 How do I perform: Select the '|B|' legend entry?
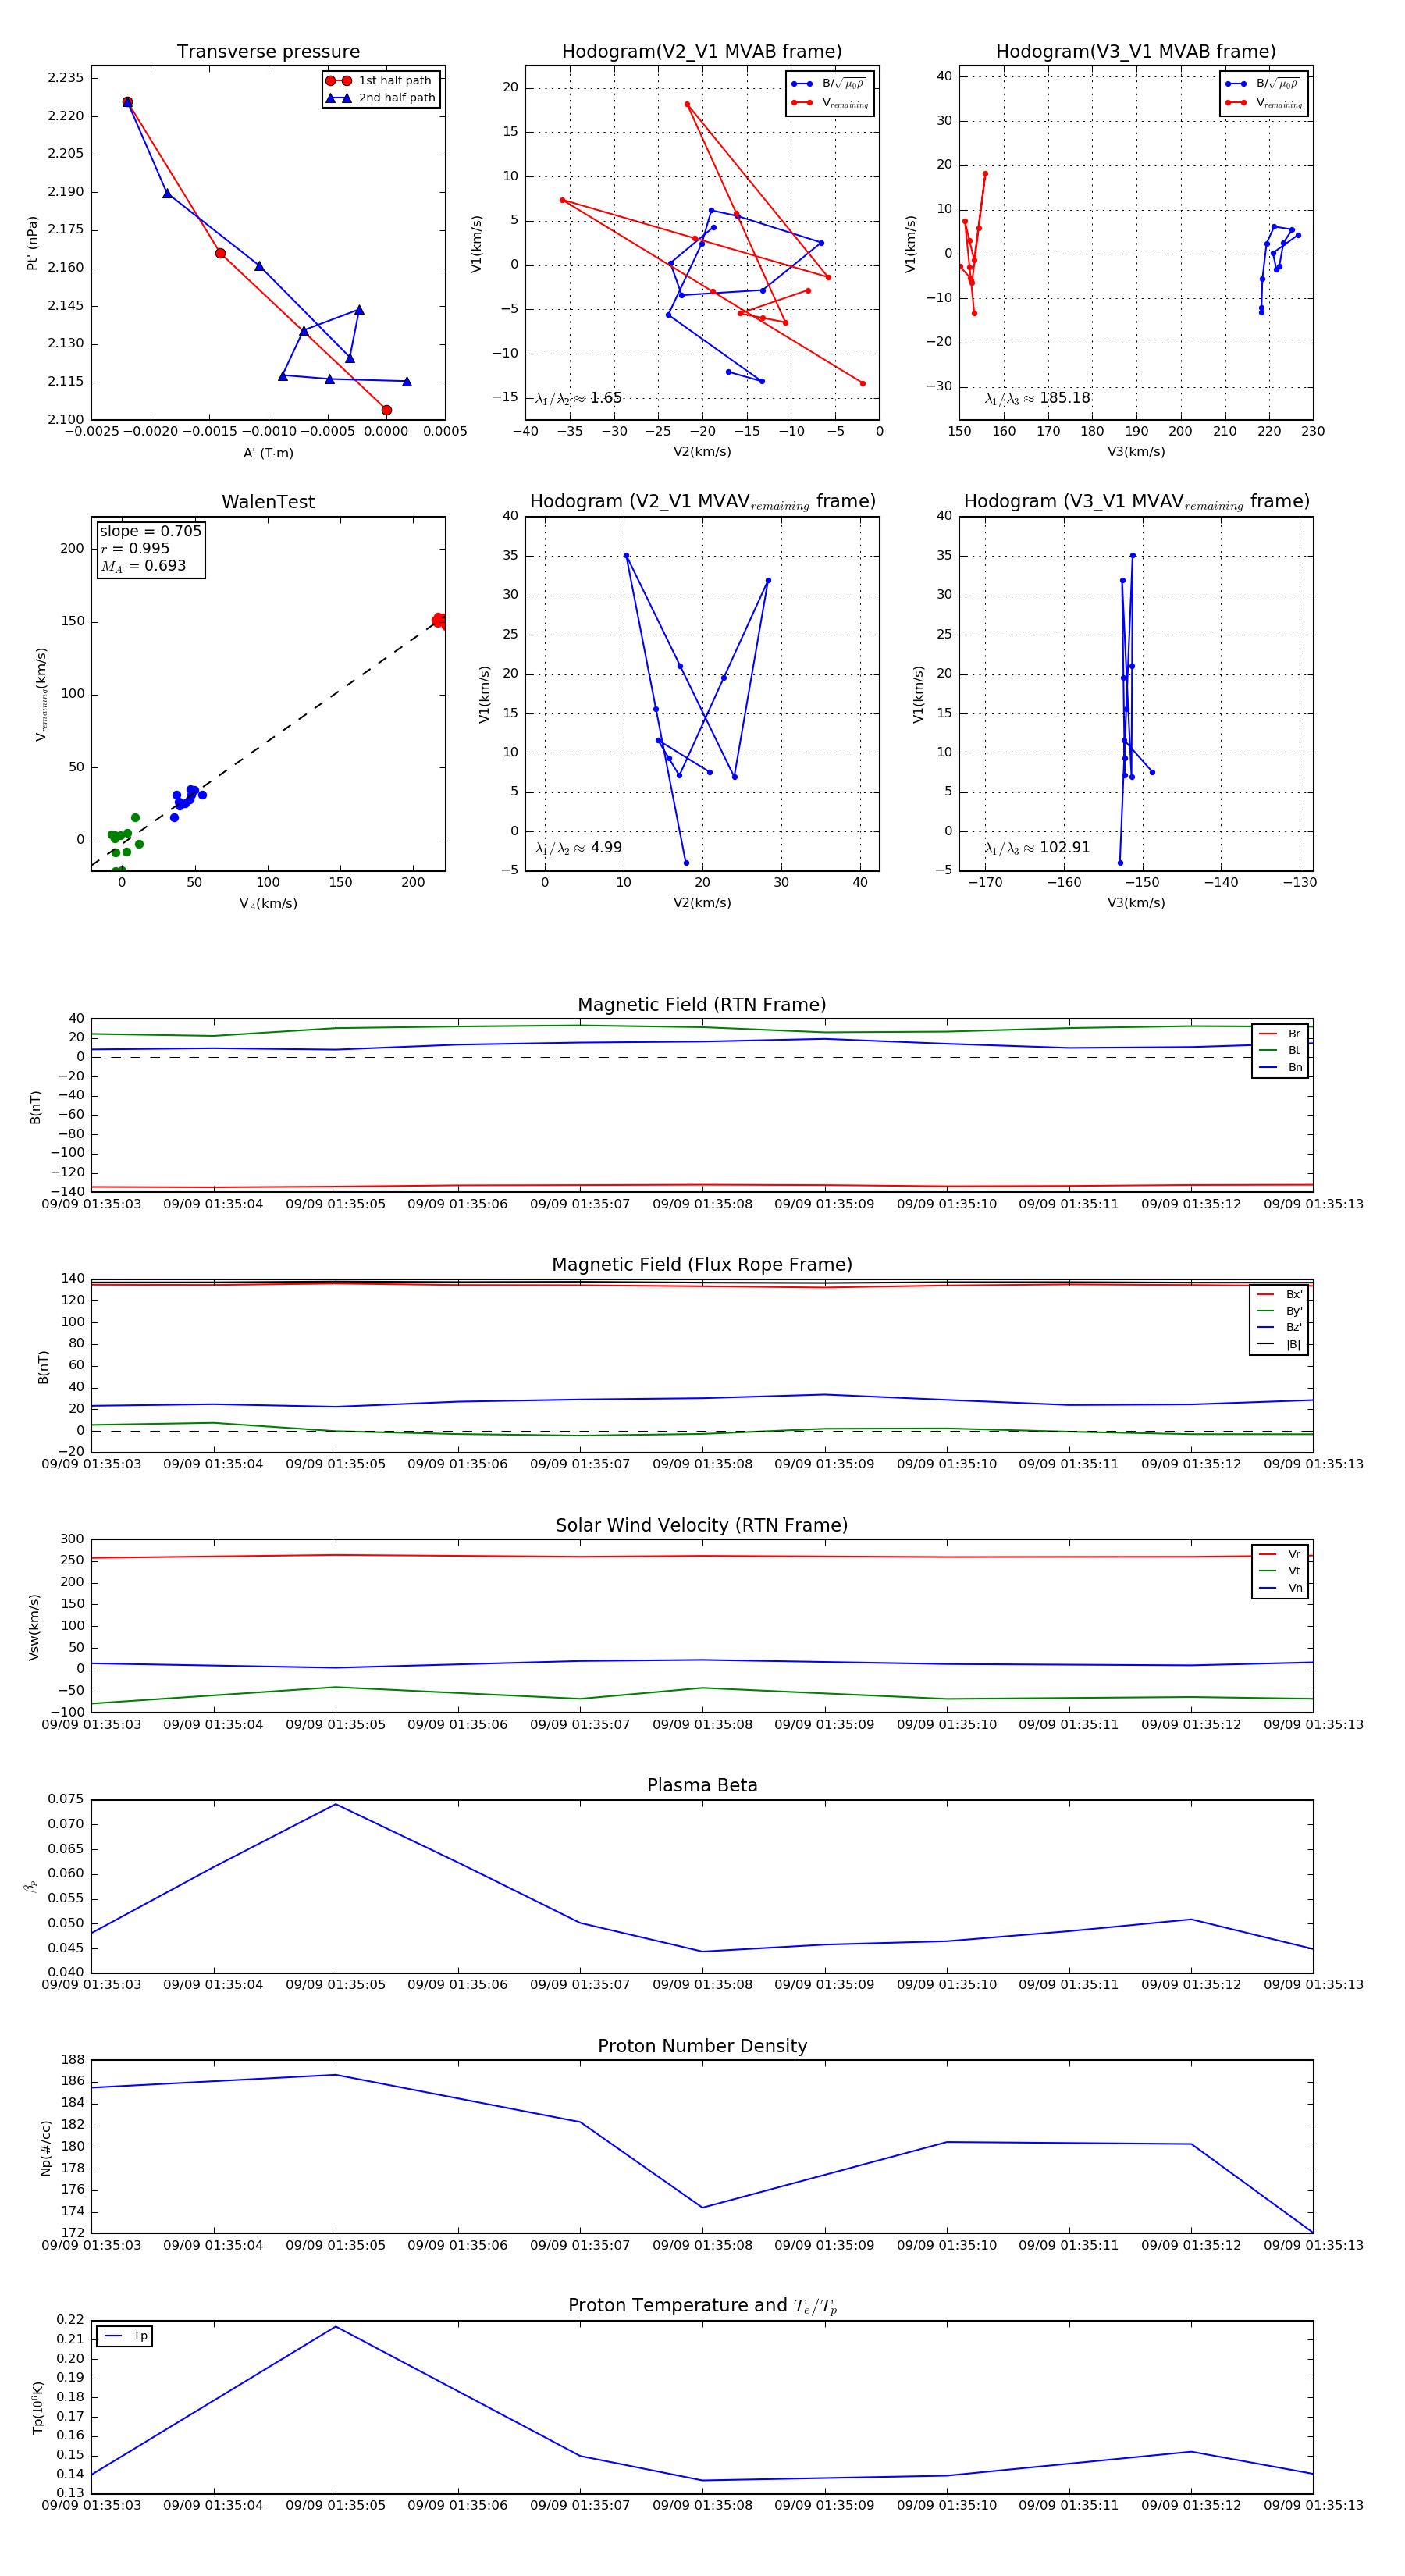click(x=1279, y=1345)
